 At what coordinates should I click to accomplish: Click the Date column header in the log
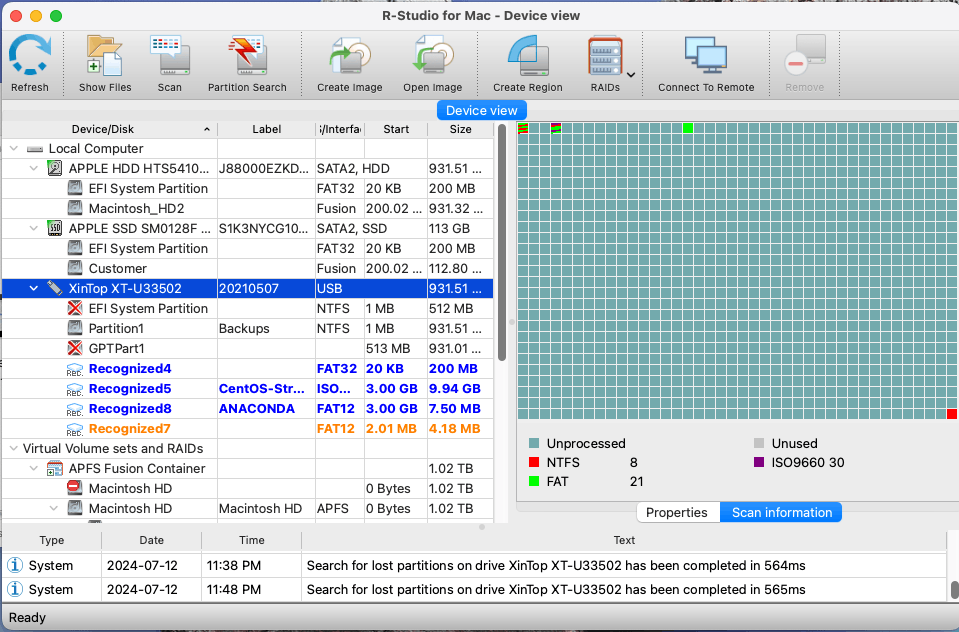[152, 540]
